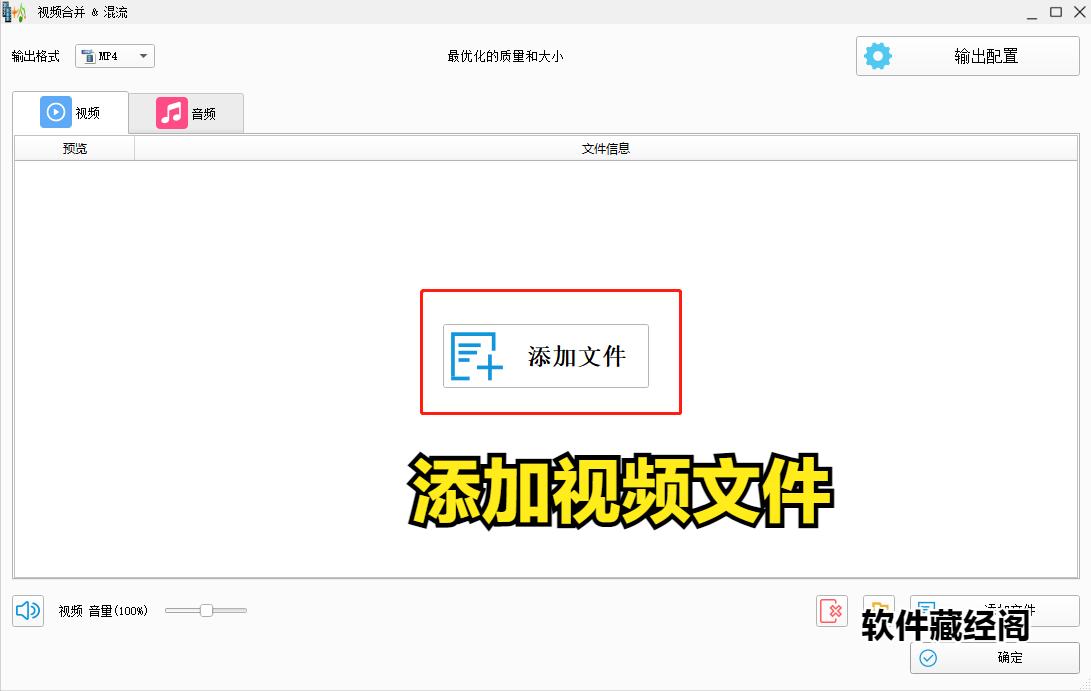Viewport: 1091px width, 691px height.
Task: Open the MP4 output format dropdown
Action: [115, 56]
